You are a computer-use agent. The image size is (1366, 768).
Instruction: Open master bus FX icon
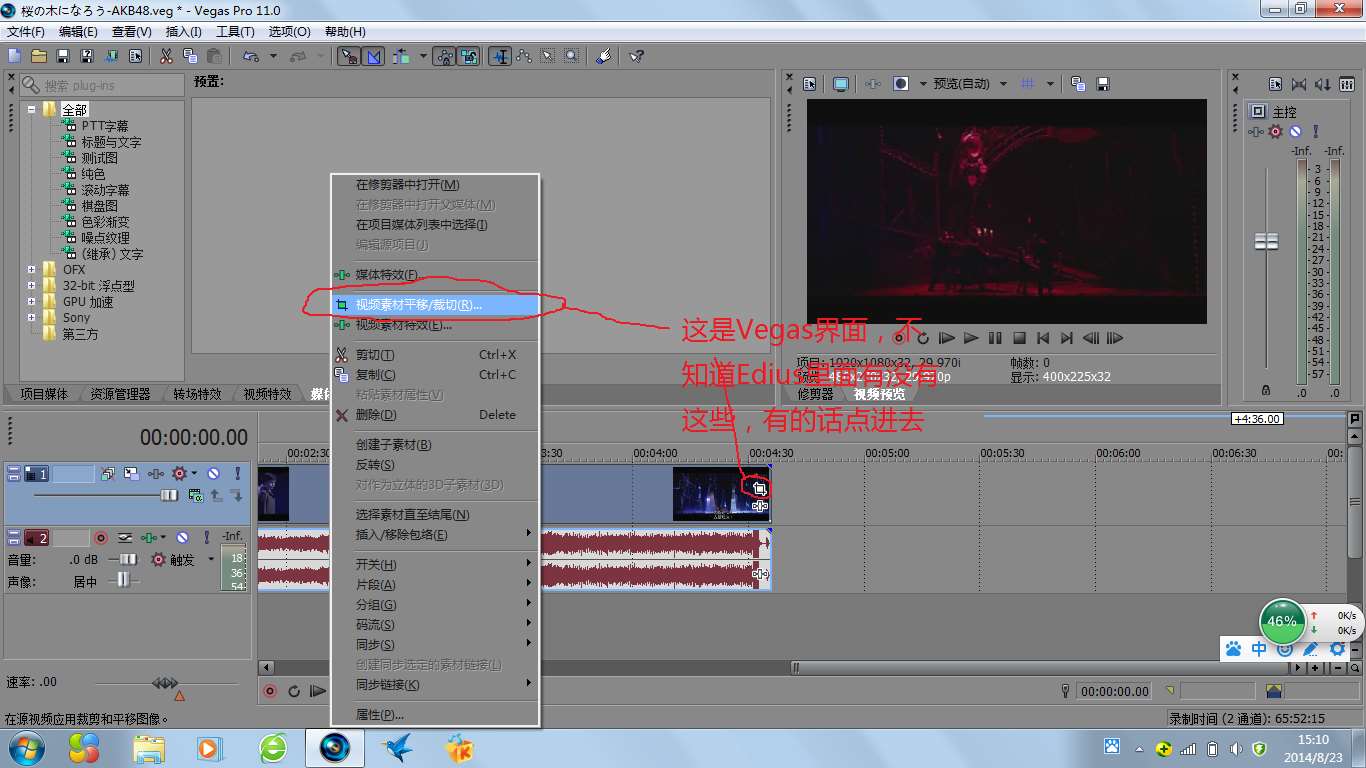click(x=1255, y=131)
